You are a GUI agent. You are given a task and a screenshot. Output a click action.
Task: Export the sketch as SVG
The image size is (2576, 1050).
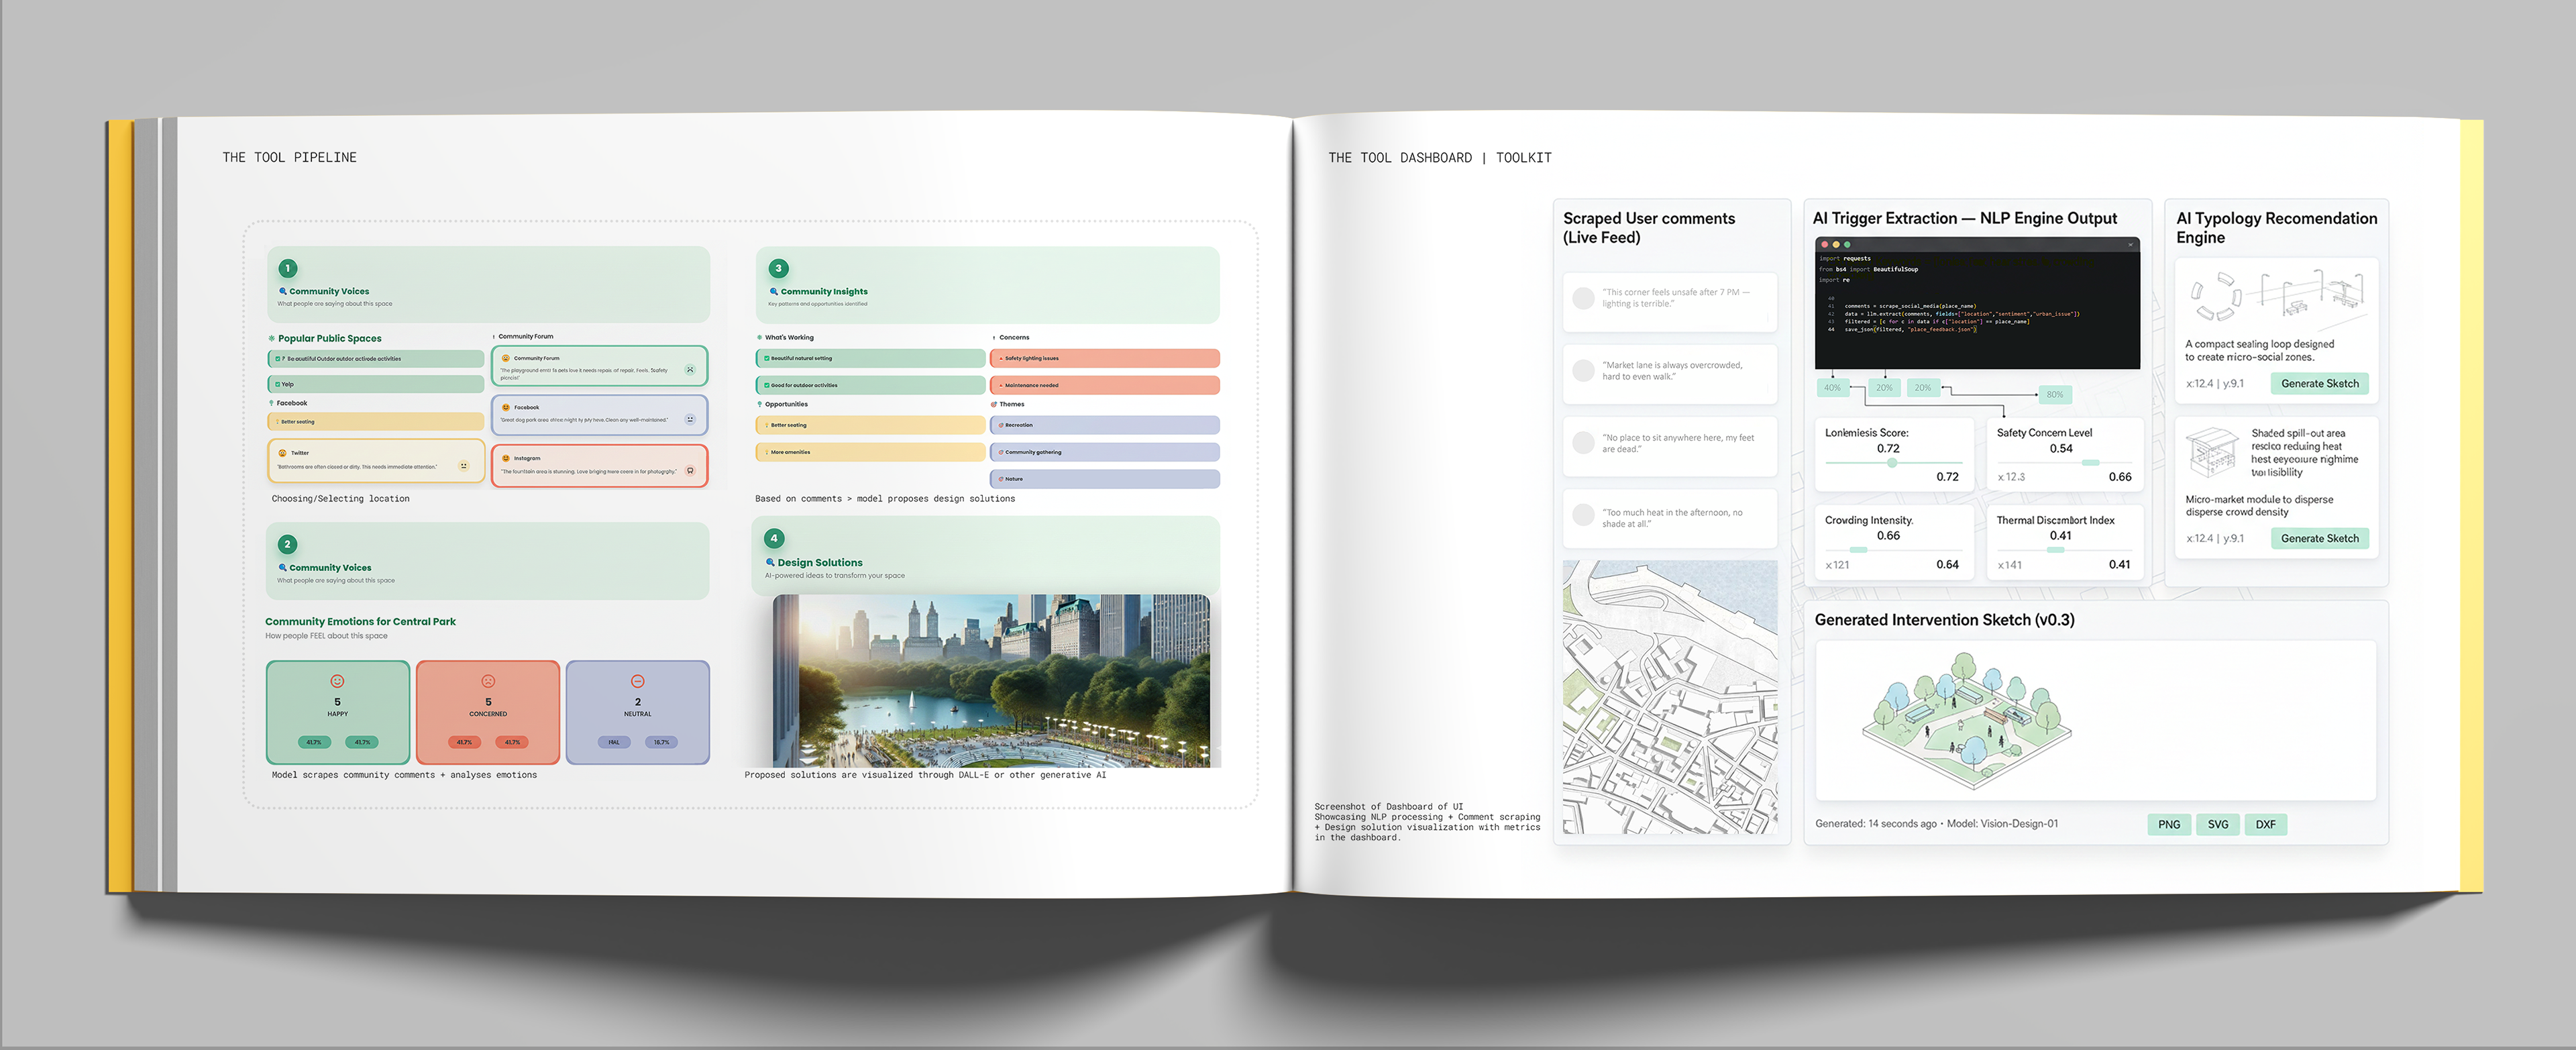pos(2217,824)
